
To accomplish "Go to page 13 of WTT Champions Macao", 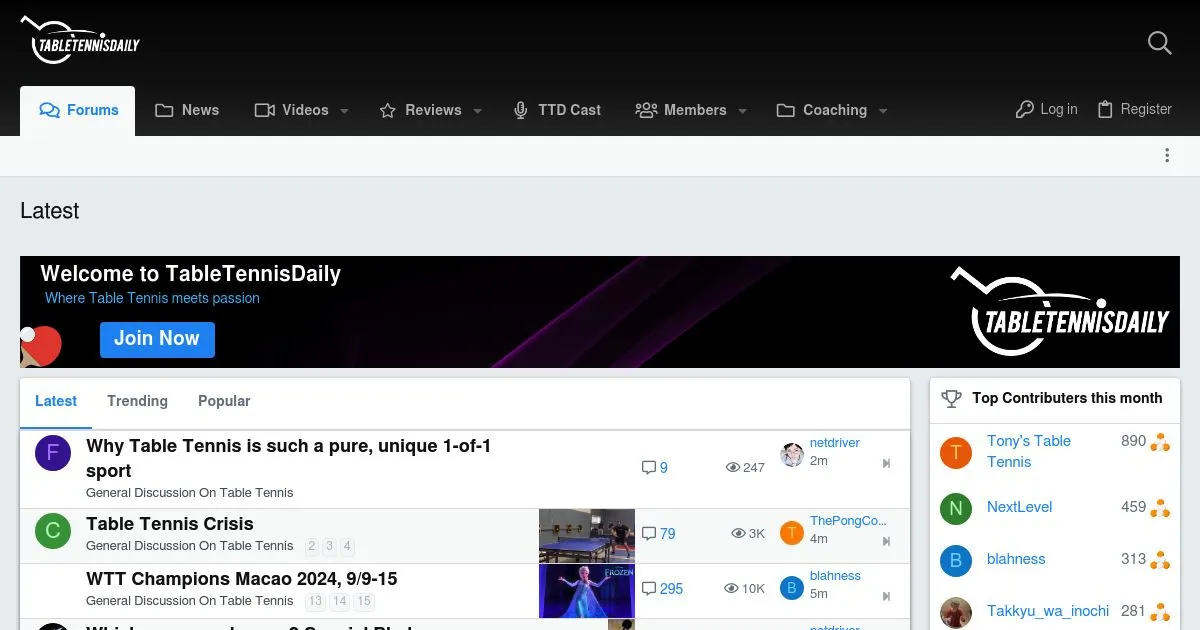I will [x=315, y=601].
